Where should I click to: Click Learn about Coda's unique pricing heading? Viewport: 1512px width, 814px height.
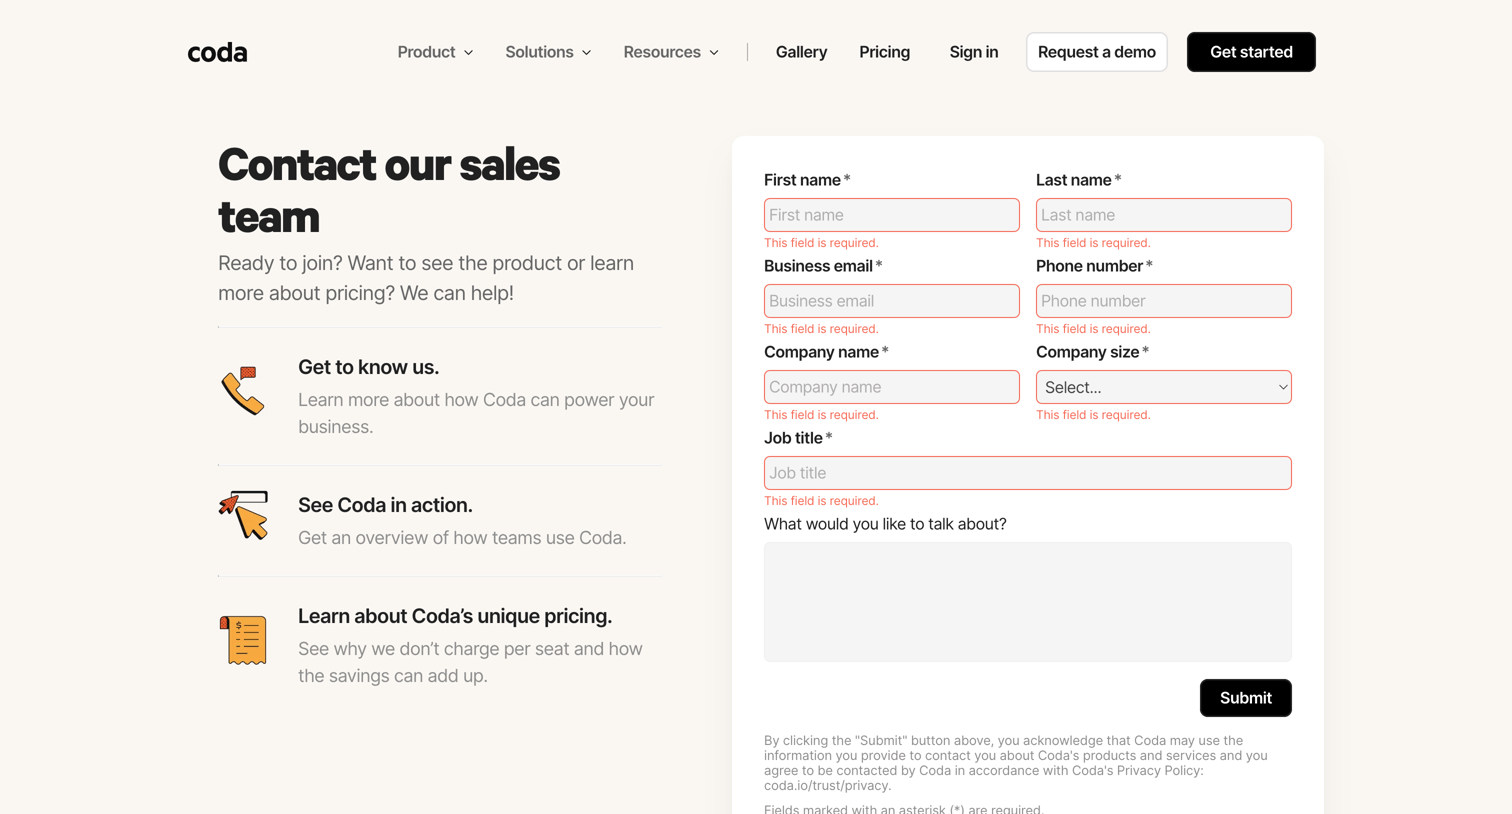click(455, 616)
